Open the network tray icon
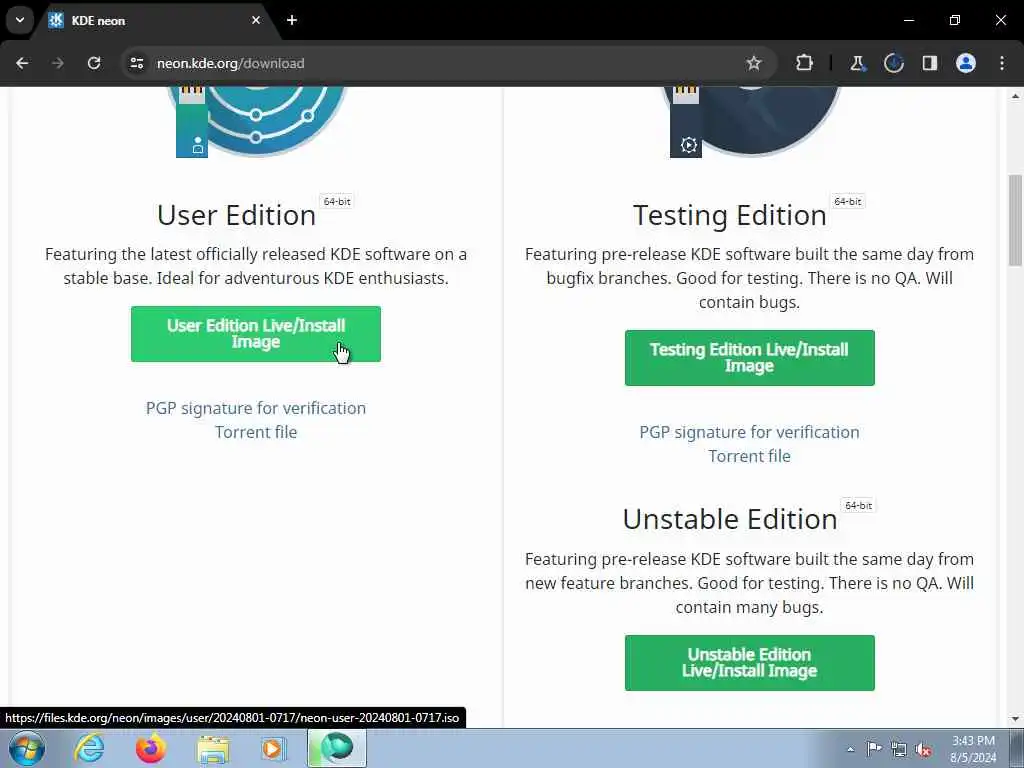Screen dimensions: 1024x768 899,749
